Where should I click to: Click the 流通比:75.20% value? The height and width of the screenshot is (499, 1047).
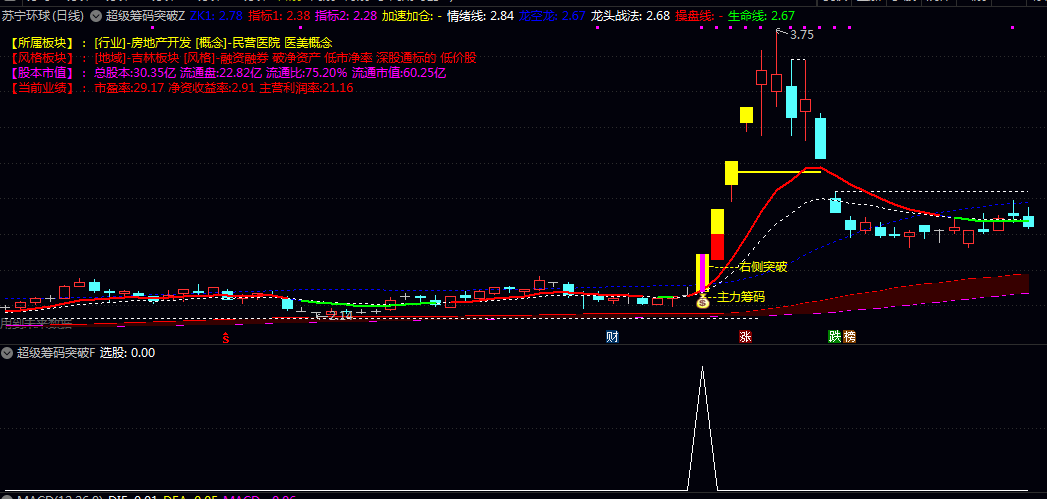coord(306,73)
